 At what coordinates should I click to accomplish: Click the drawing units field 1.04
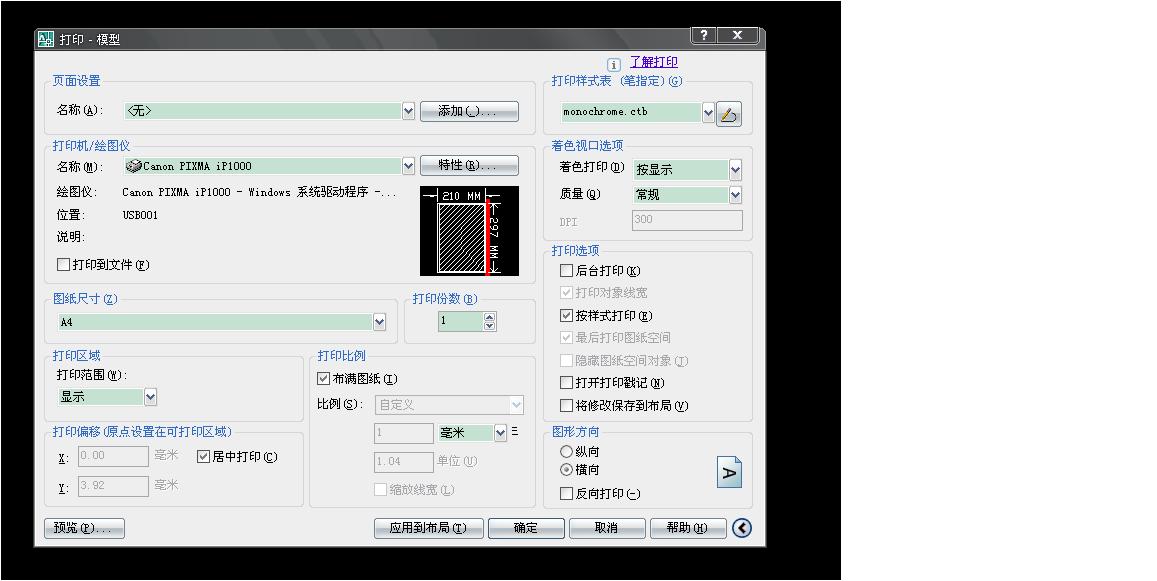pyautogui.click(x=404, y=462)
